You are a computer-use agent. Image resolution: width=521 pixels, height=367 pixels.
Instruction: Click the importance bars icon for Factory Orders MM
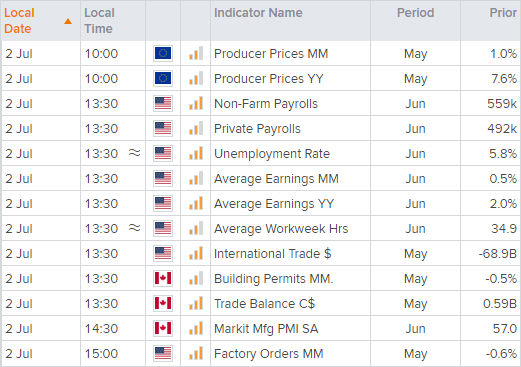point(196,353)
